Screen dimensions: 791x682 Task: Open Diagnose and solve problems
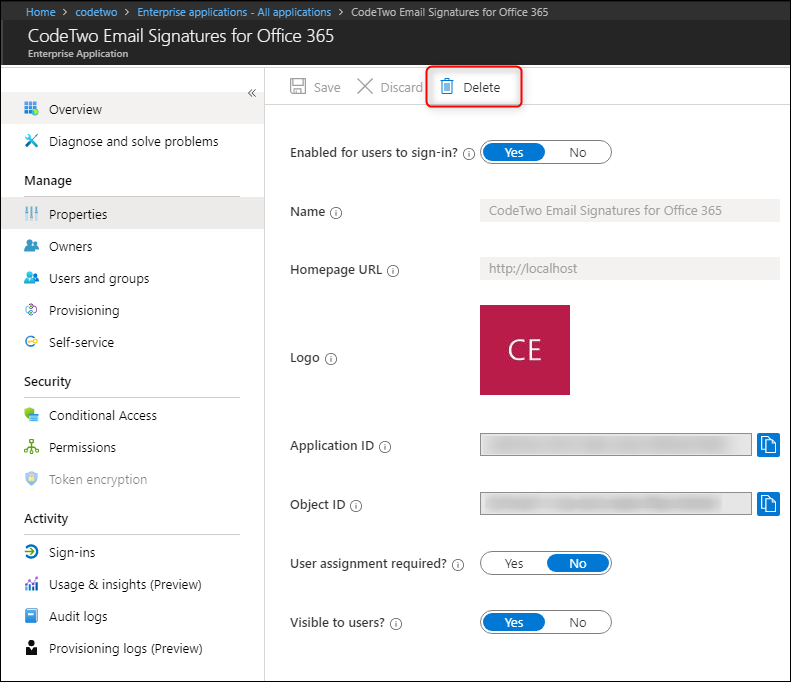point(133,141)
